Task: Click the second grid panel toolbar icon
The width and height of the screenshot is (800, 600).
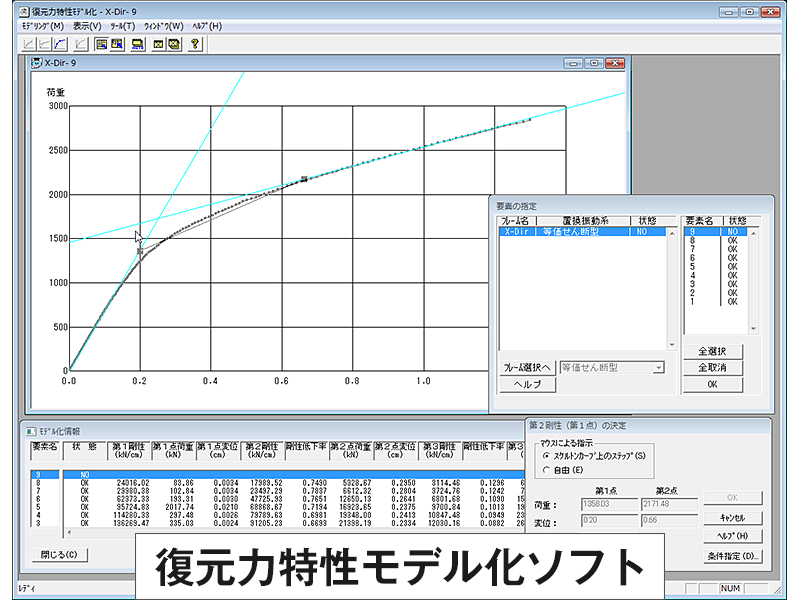Action: (117, 44)
